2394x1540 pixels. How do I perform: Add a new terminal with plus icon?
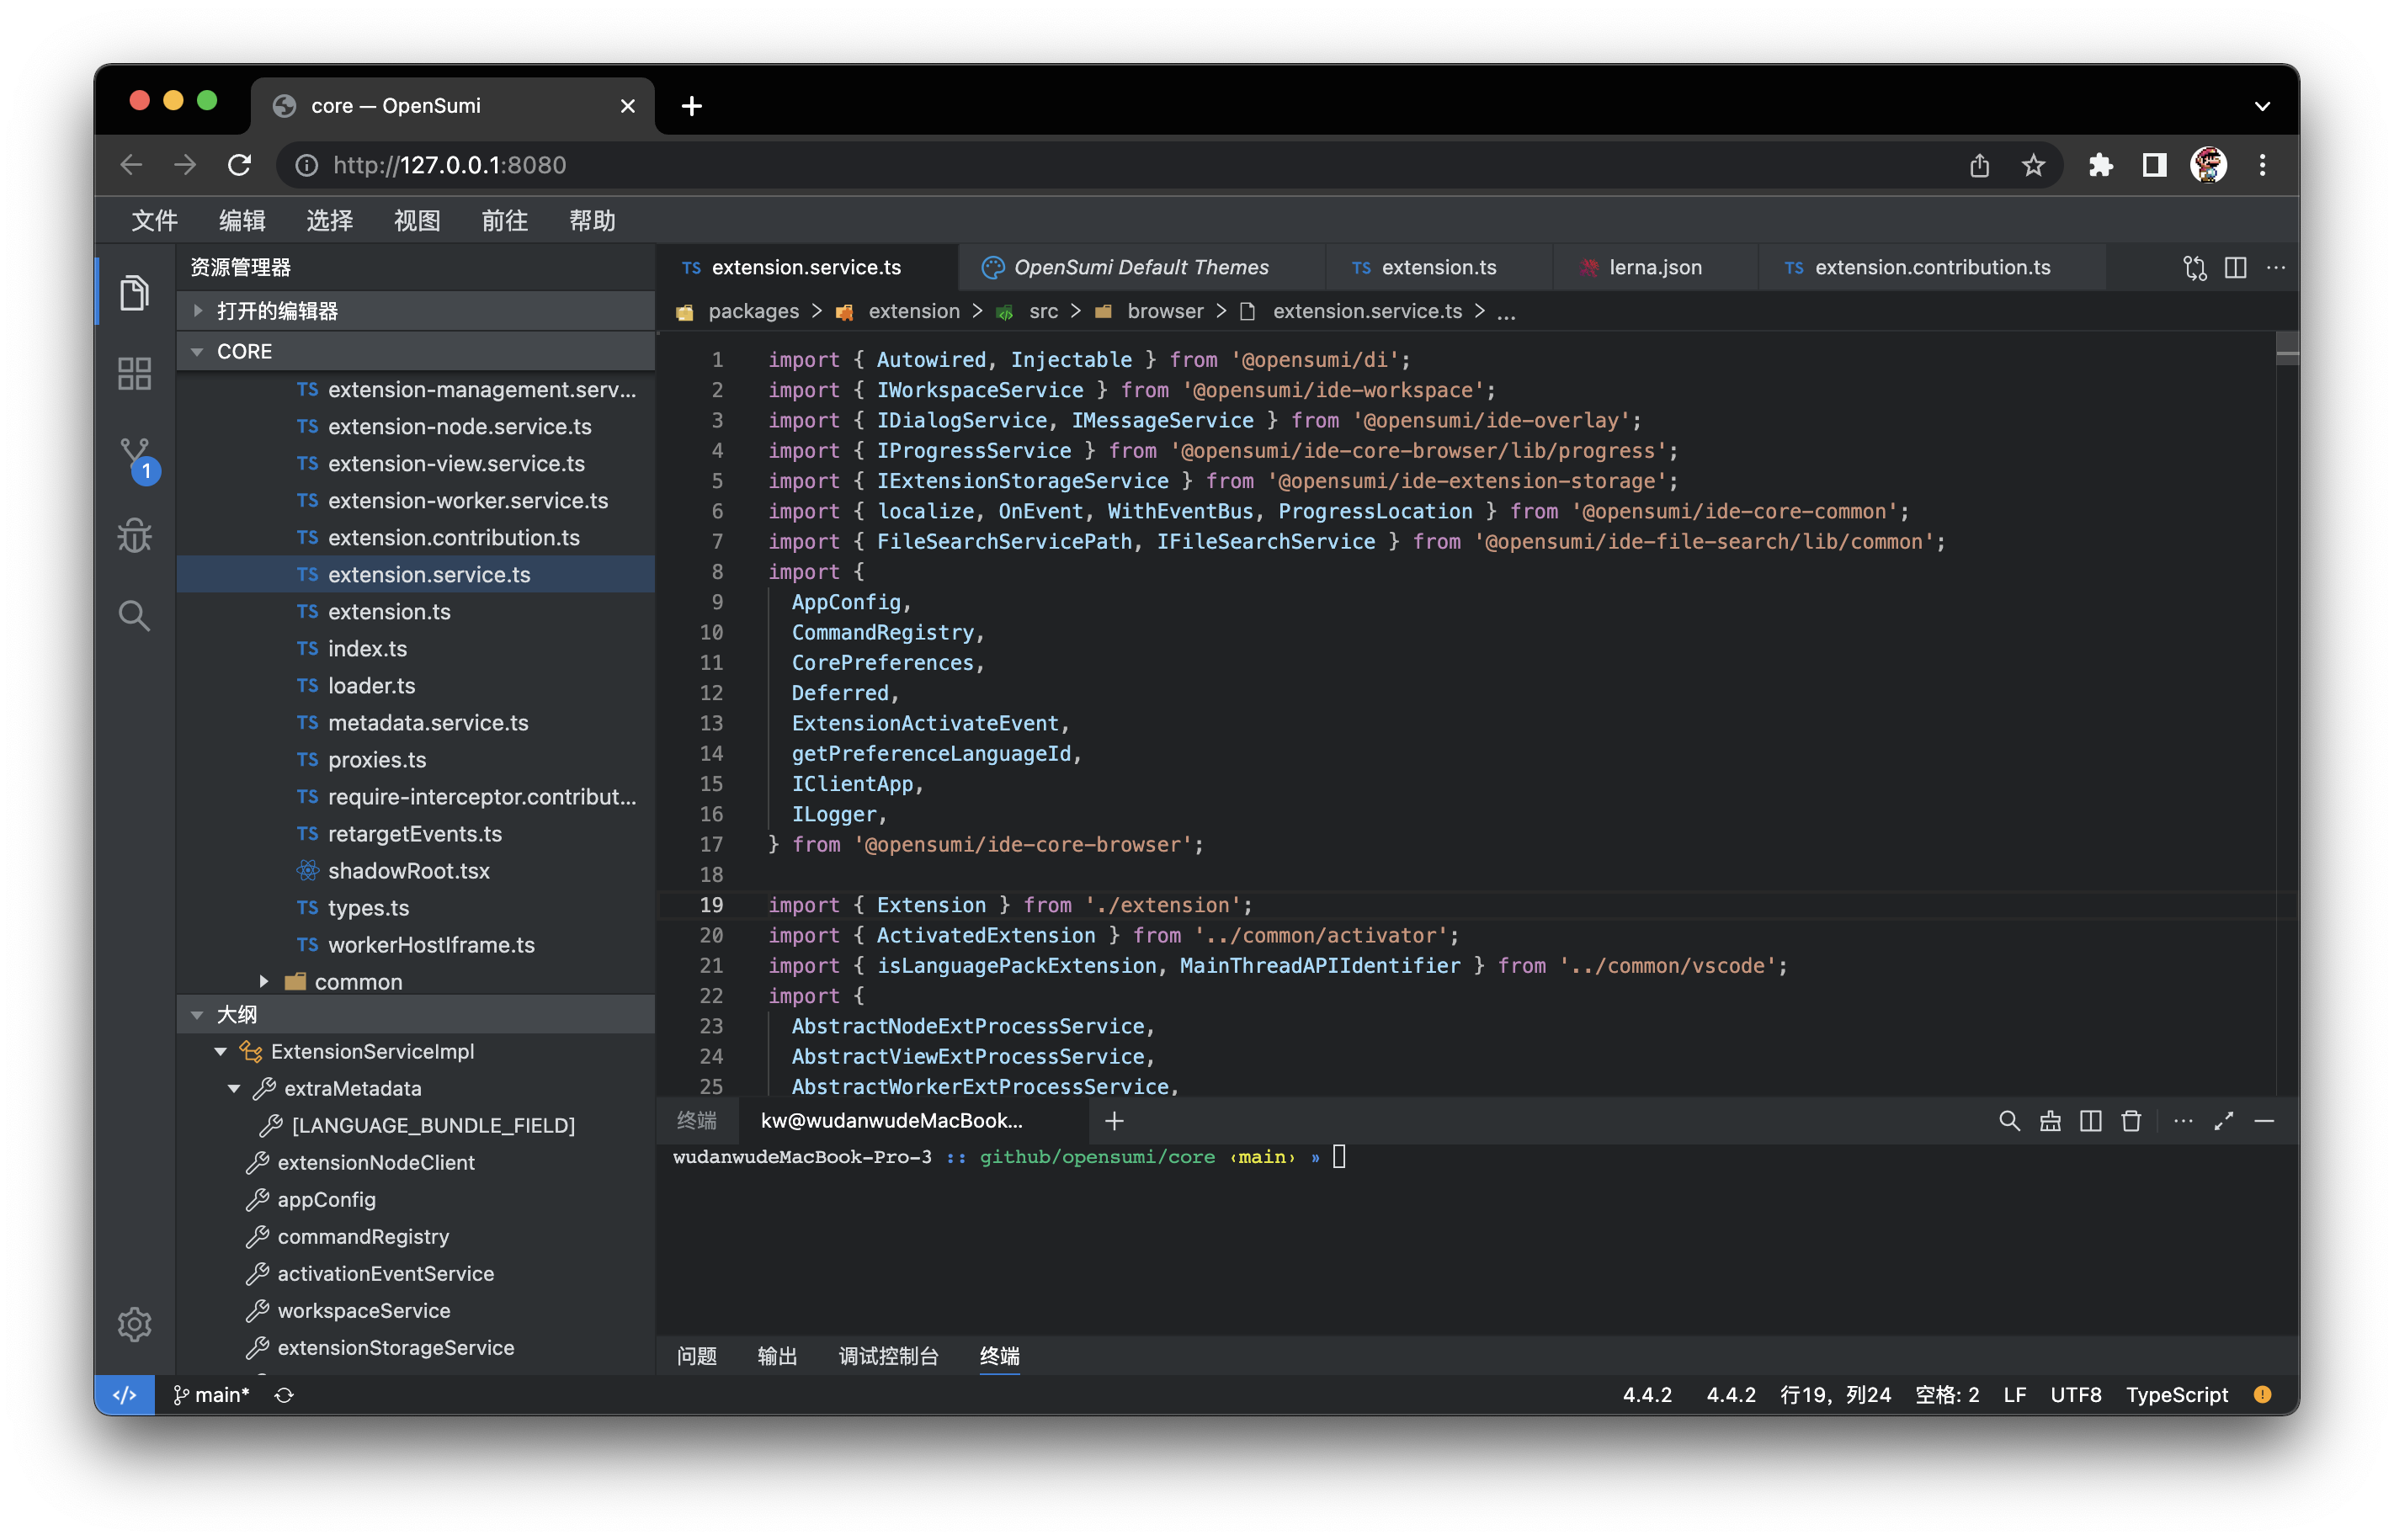pyautogui.click(x=1114, y=1121)
